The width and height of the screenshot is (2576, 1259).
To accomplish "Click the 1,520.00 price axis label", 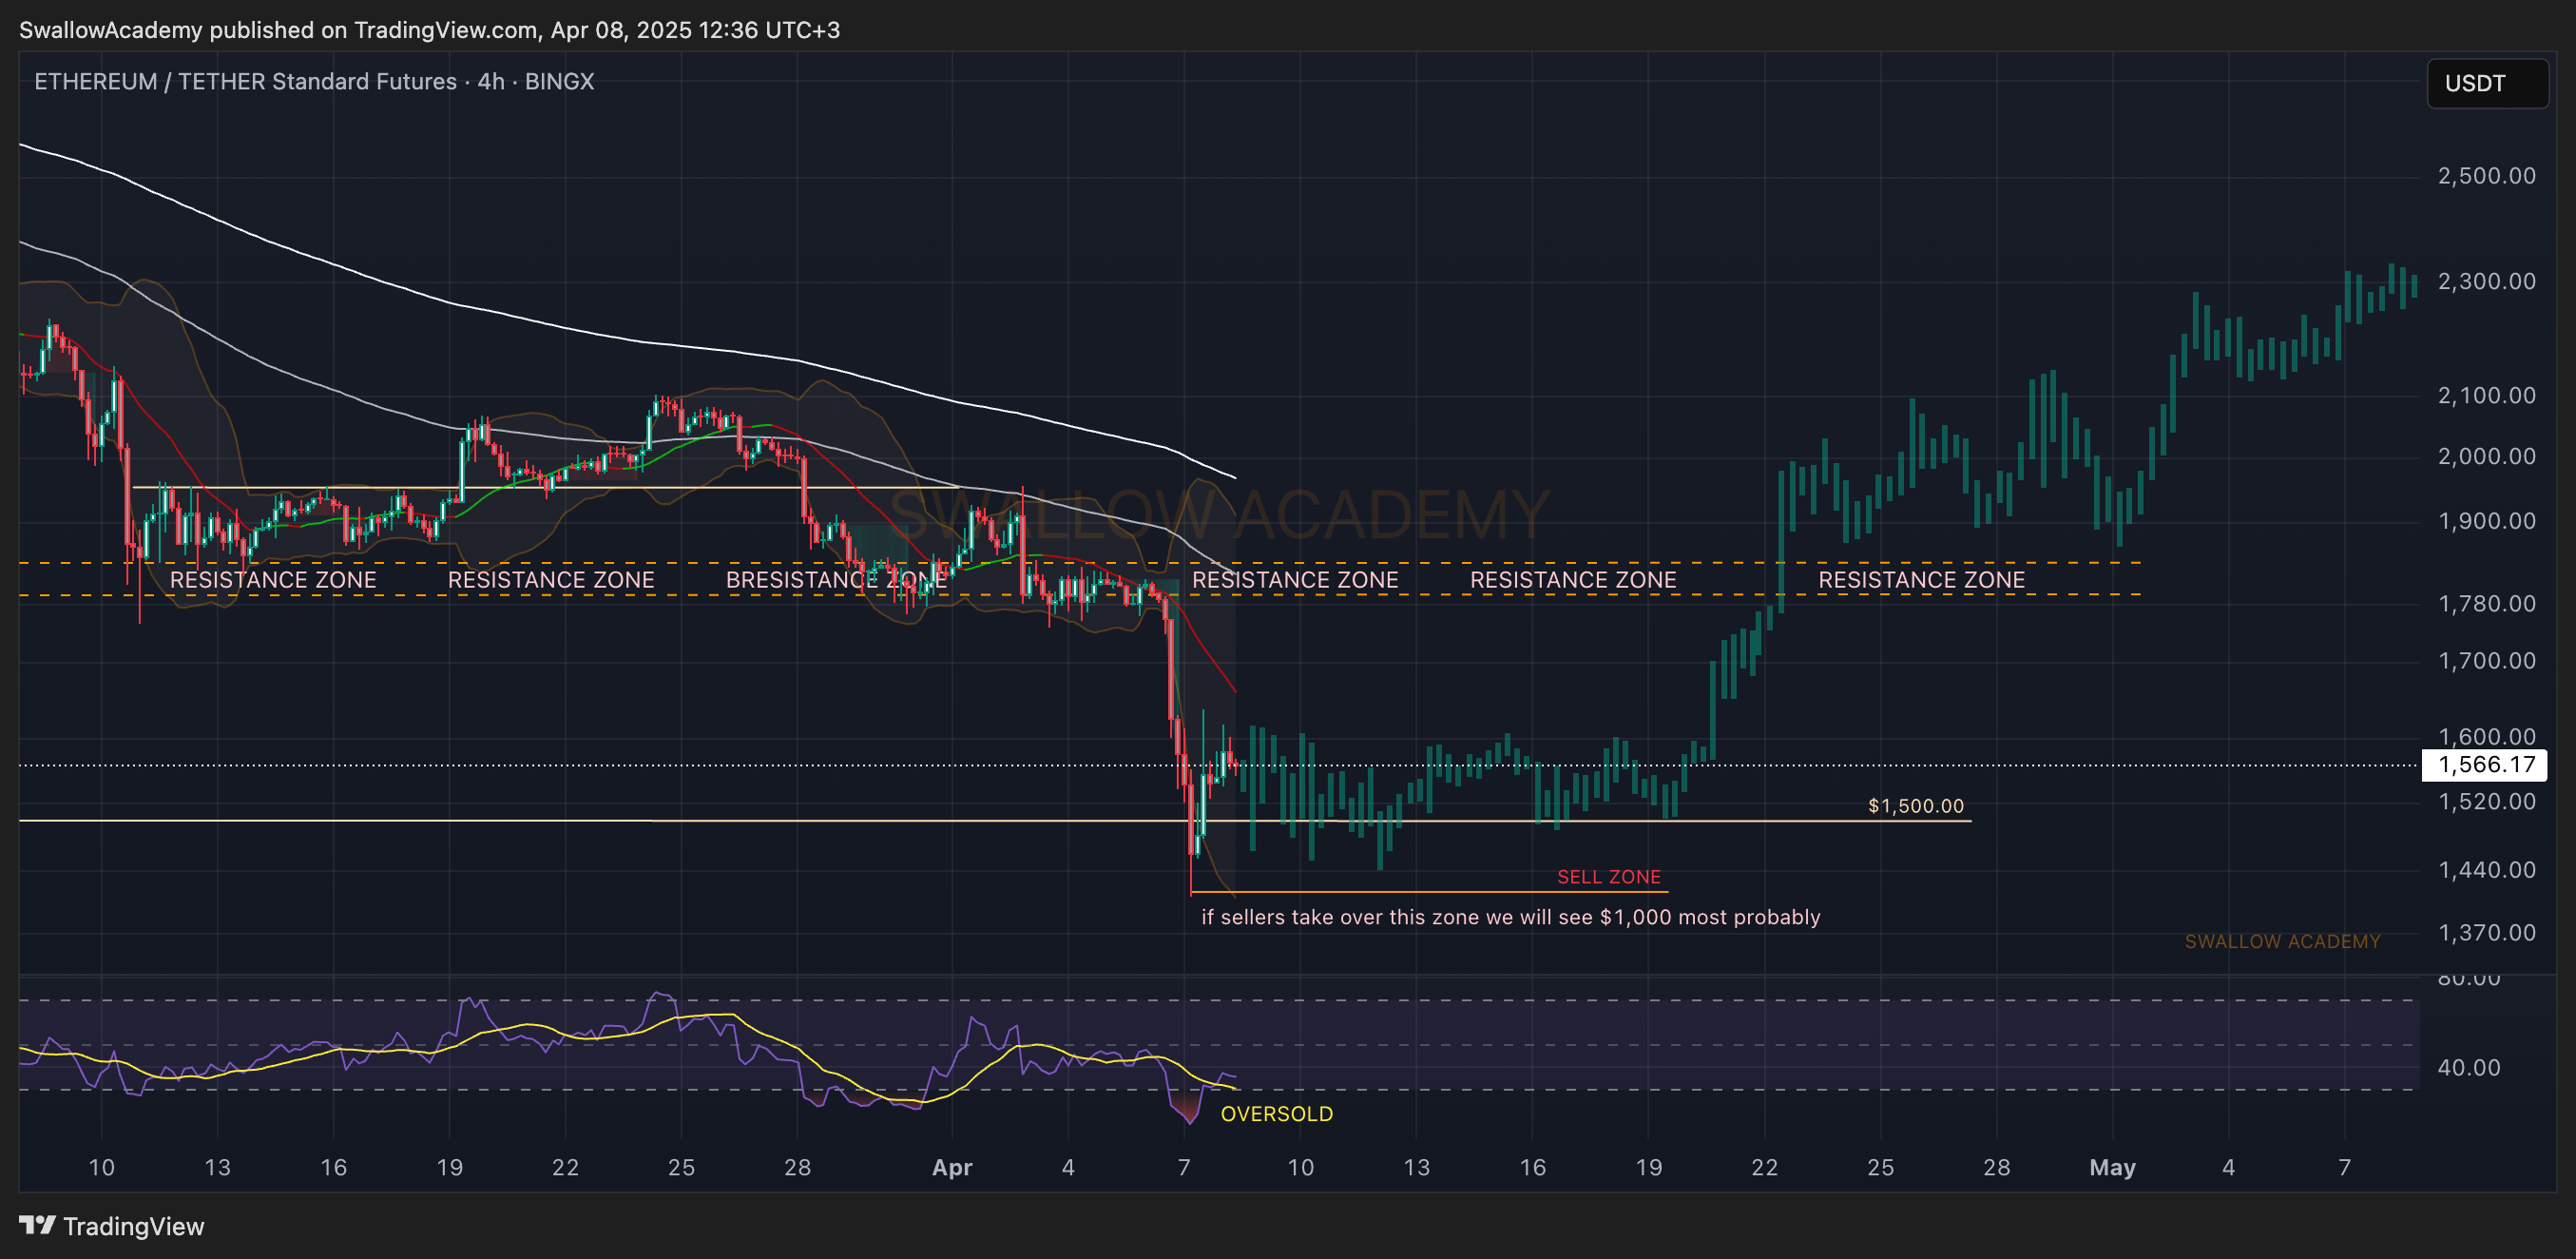I will point(2486,801).
